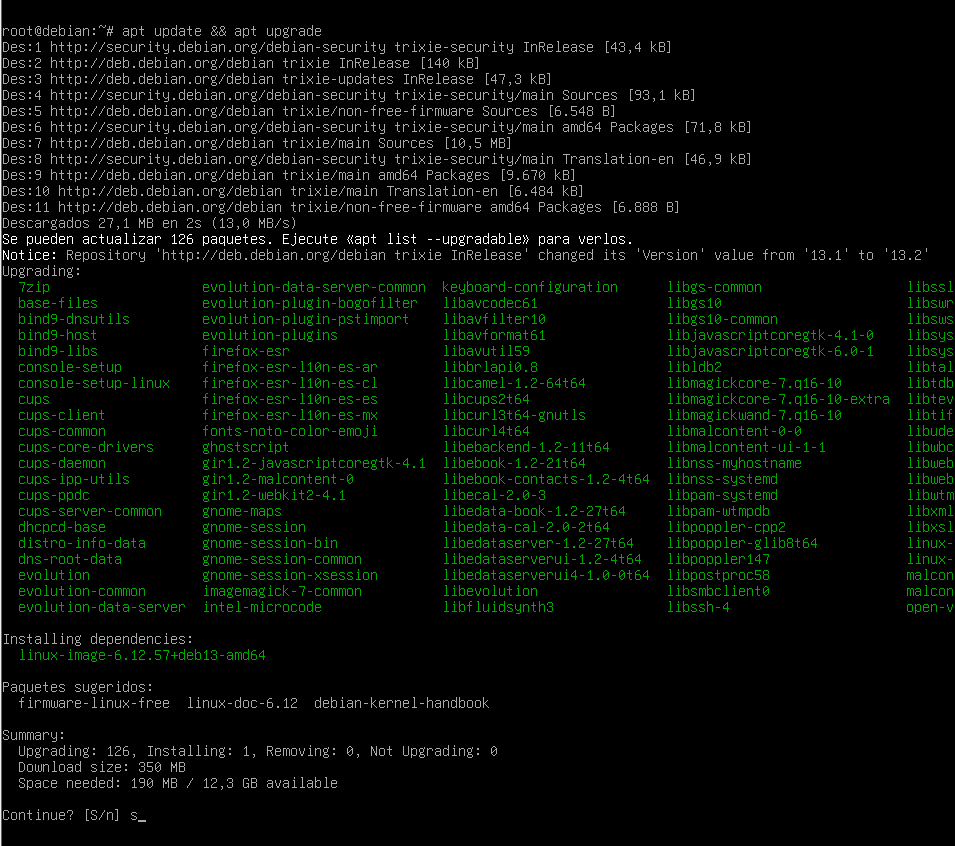Click the debian-kernel-handbook suggested package
Screen dimensions: 955x846
401,703
